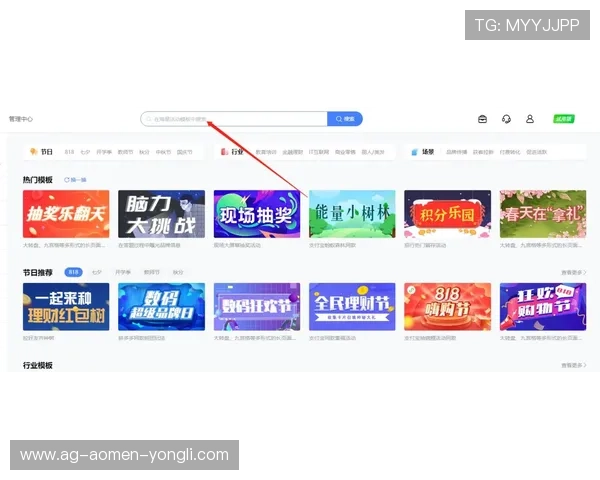This screenshot has height=480, width=600.
Task: Select 818 in the top 节日 category bar
Action: pos(69,152)
